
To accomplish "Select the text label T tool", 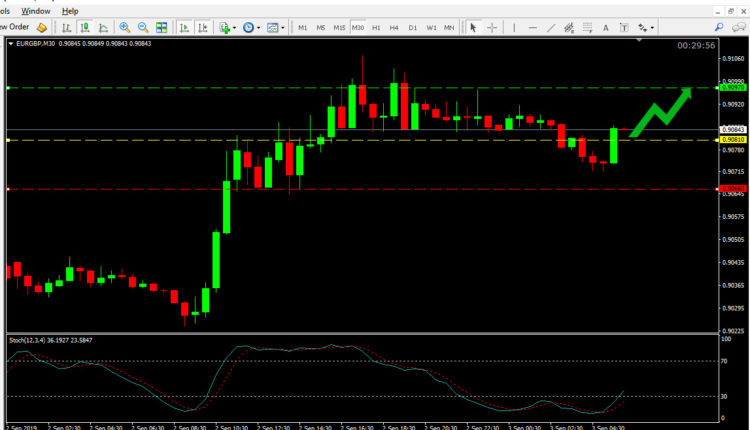I will pyautogui.click(x=624, y=28).
